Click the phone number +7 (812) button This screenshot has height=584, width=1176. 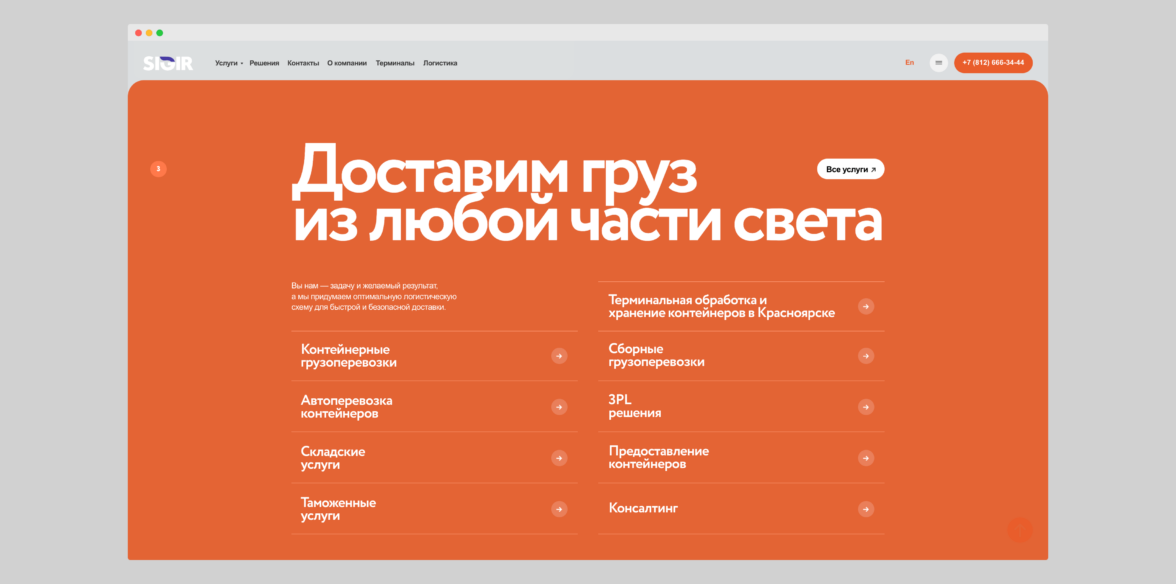pyautogui.click(x=992, y=63)
